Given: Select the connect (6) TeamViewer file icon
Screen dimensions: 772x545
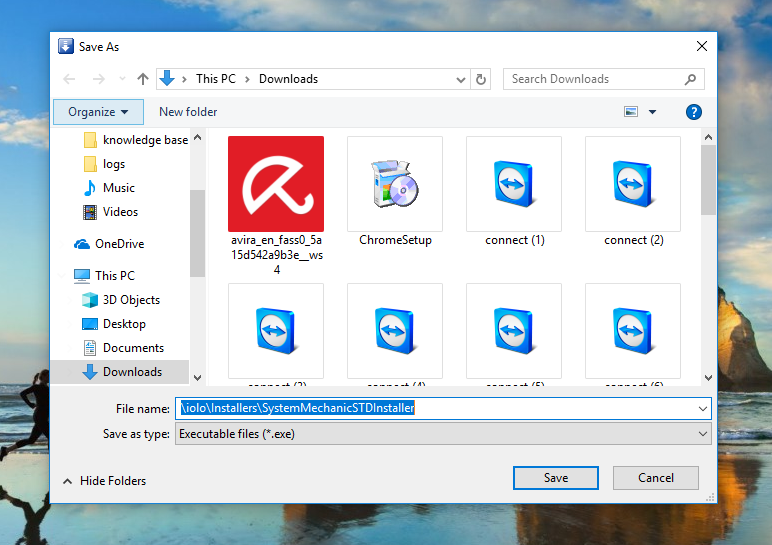Looking at the screenshot, I should (633, 331).
